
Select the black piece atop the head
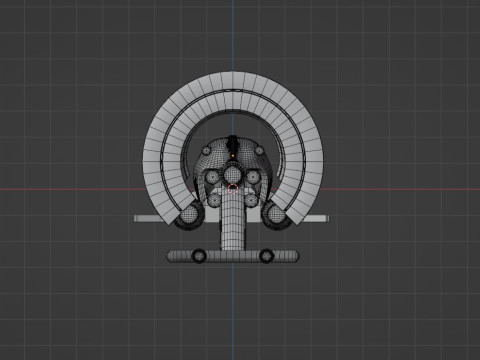[233, 144]
